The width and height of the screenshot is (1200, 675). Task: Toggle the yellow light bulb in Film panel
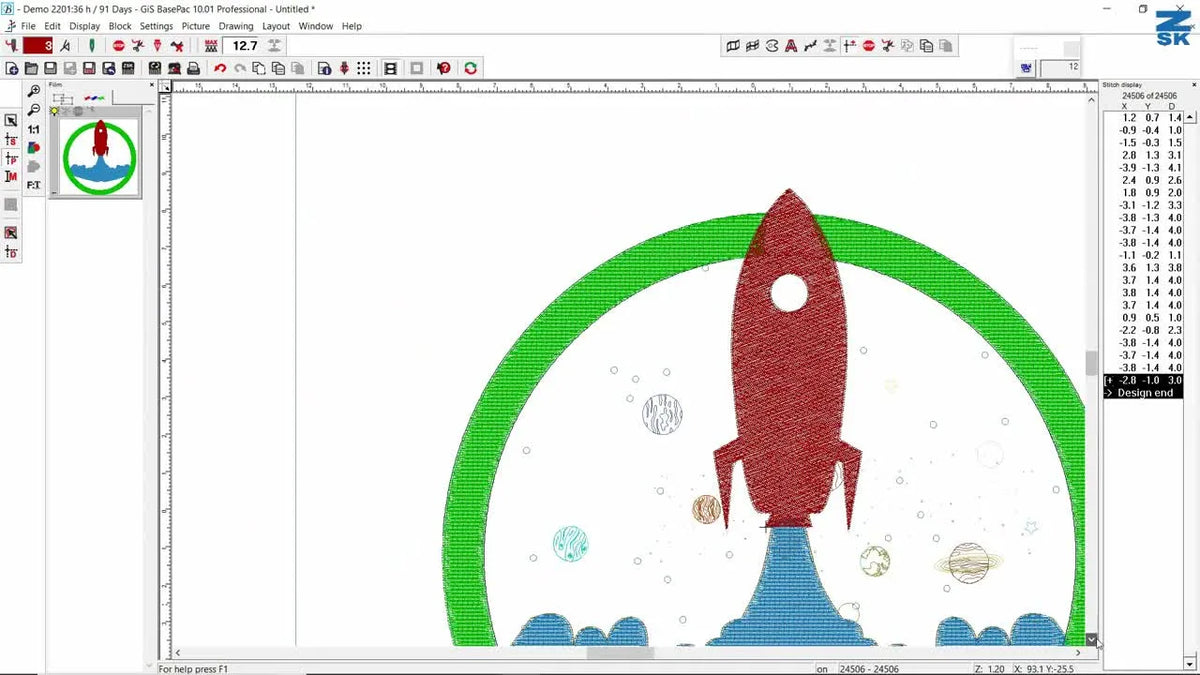coord(55,111)
